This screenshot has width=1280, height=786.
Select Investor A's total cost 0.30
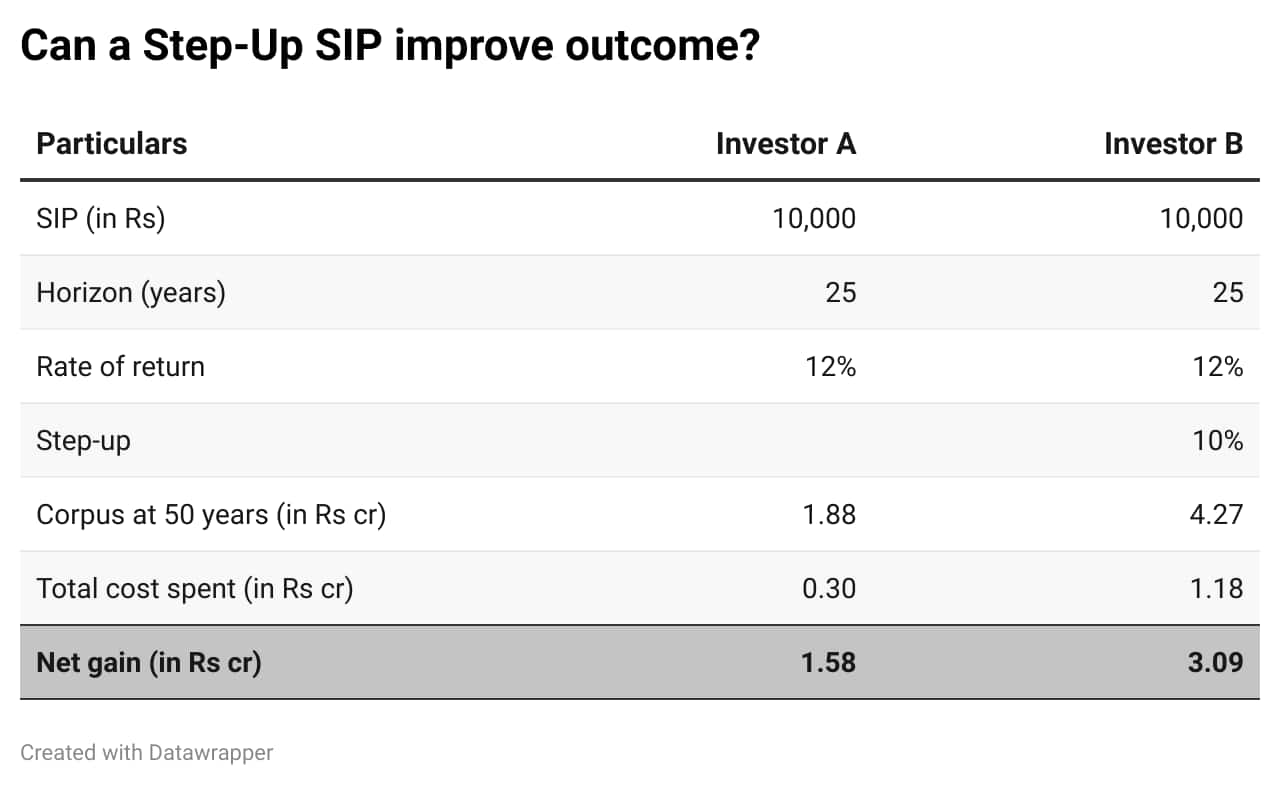(828, 588)
